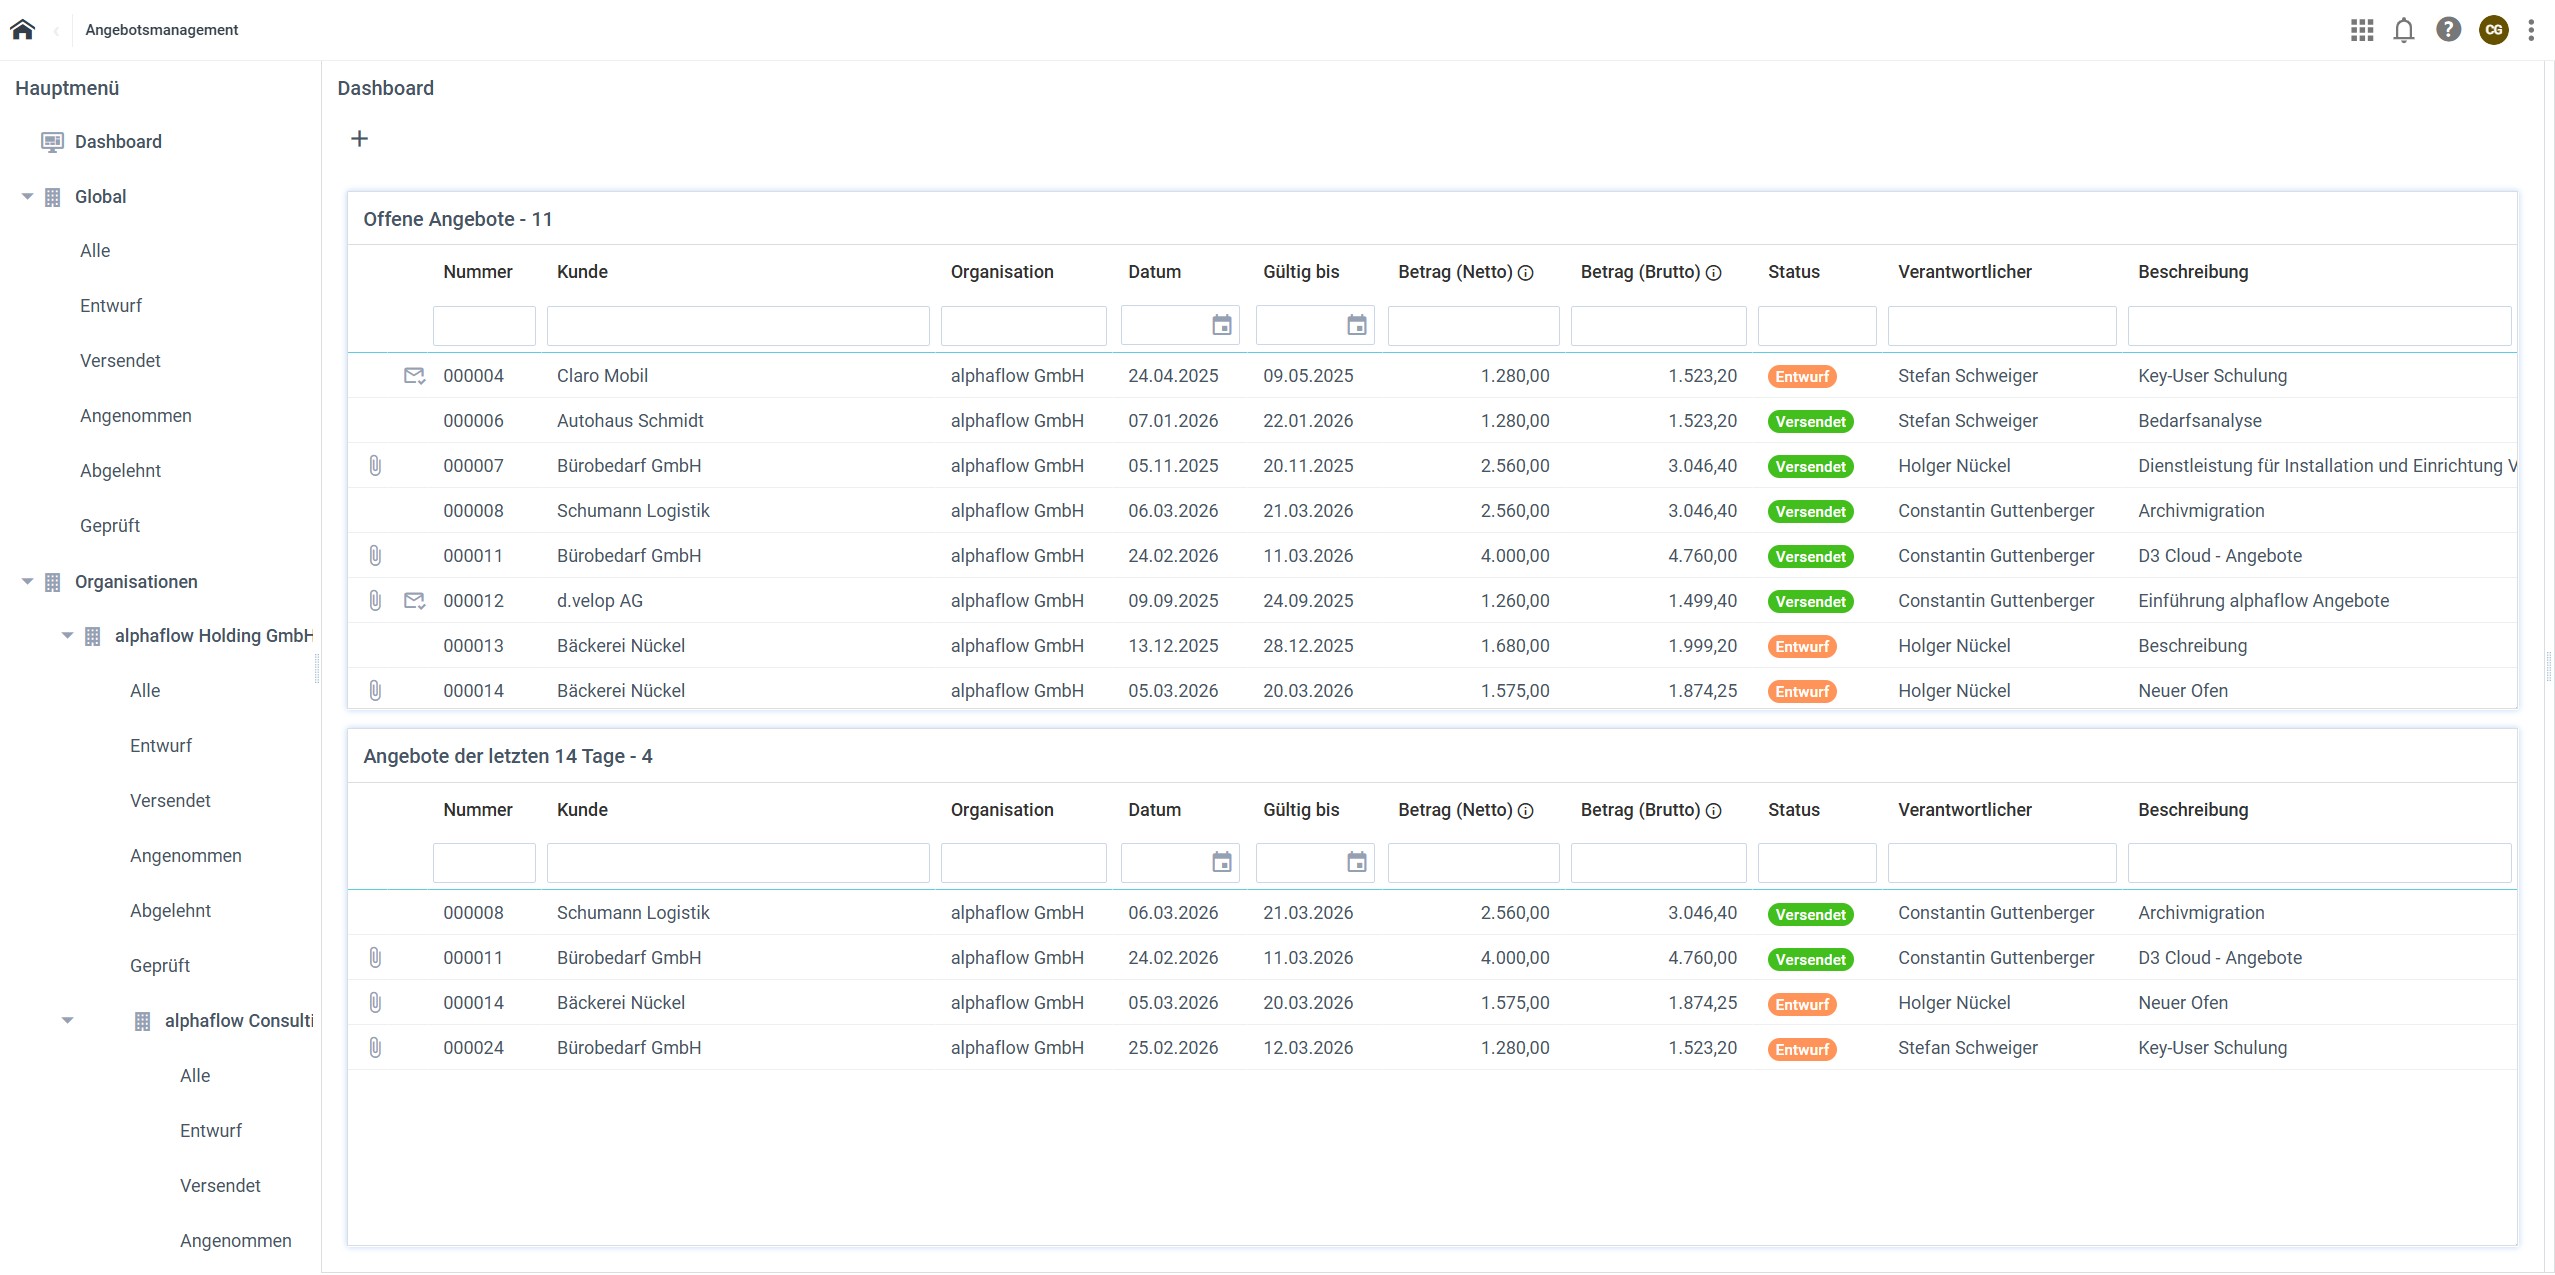Click the Kunde filter field in Offene Angebote
Screen dimensions: 2555x1275
tap(737, 326)
